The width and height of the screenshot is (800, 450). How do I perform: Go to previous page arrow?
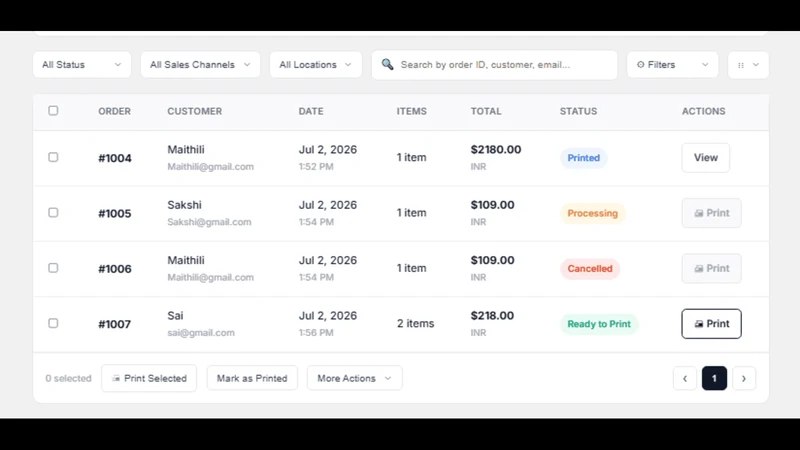pos(685,379)
